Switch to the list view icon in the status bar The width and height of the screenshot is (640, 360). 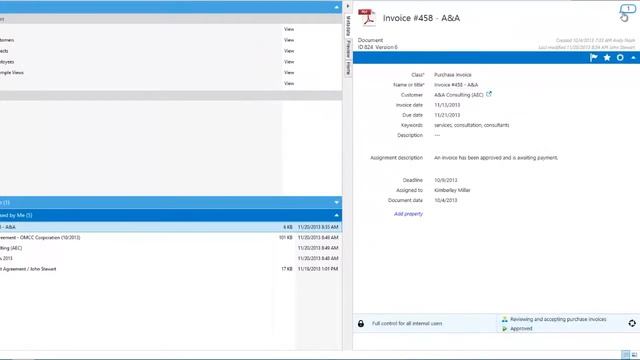tap(625, 355)
